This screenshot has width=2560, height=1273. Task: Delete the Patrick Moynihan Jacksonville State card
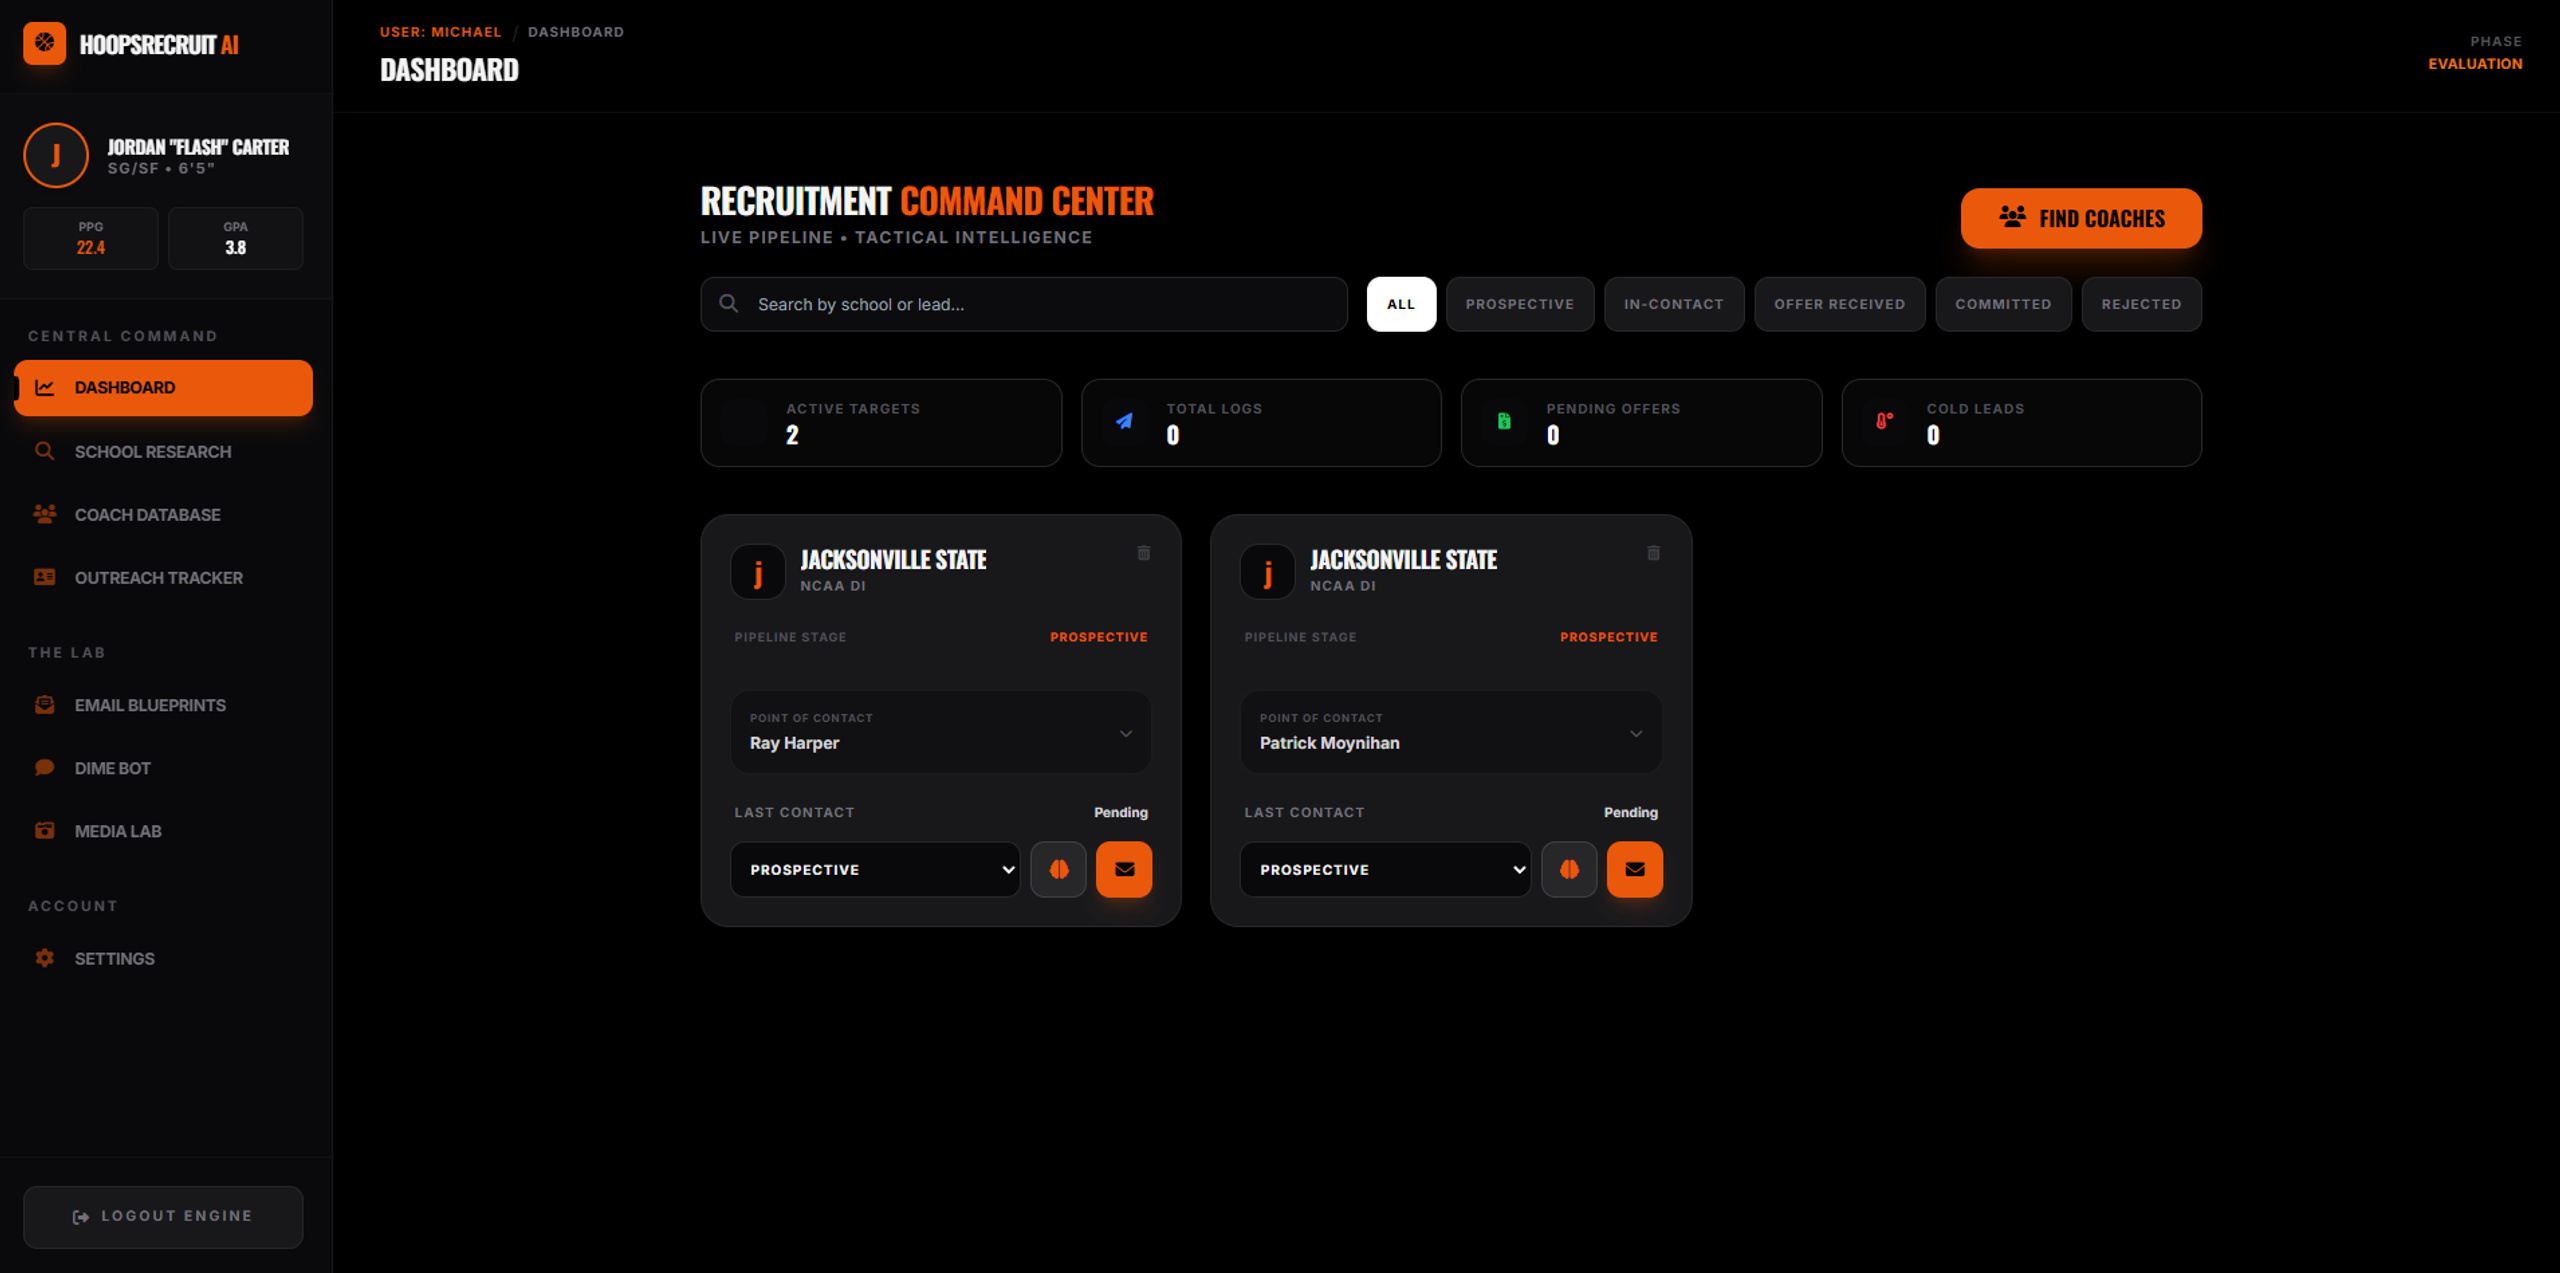pyautogui.click(x=1653, y=553)
